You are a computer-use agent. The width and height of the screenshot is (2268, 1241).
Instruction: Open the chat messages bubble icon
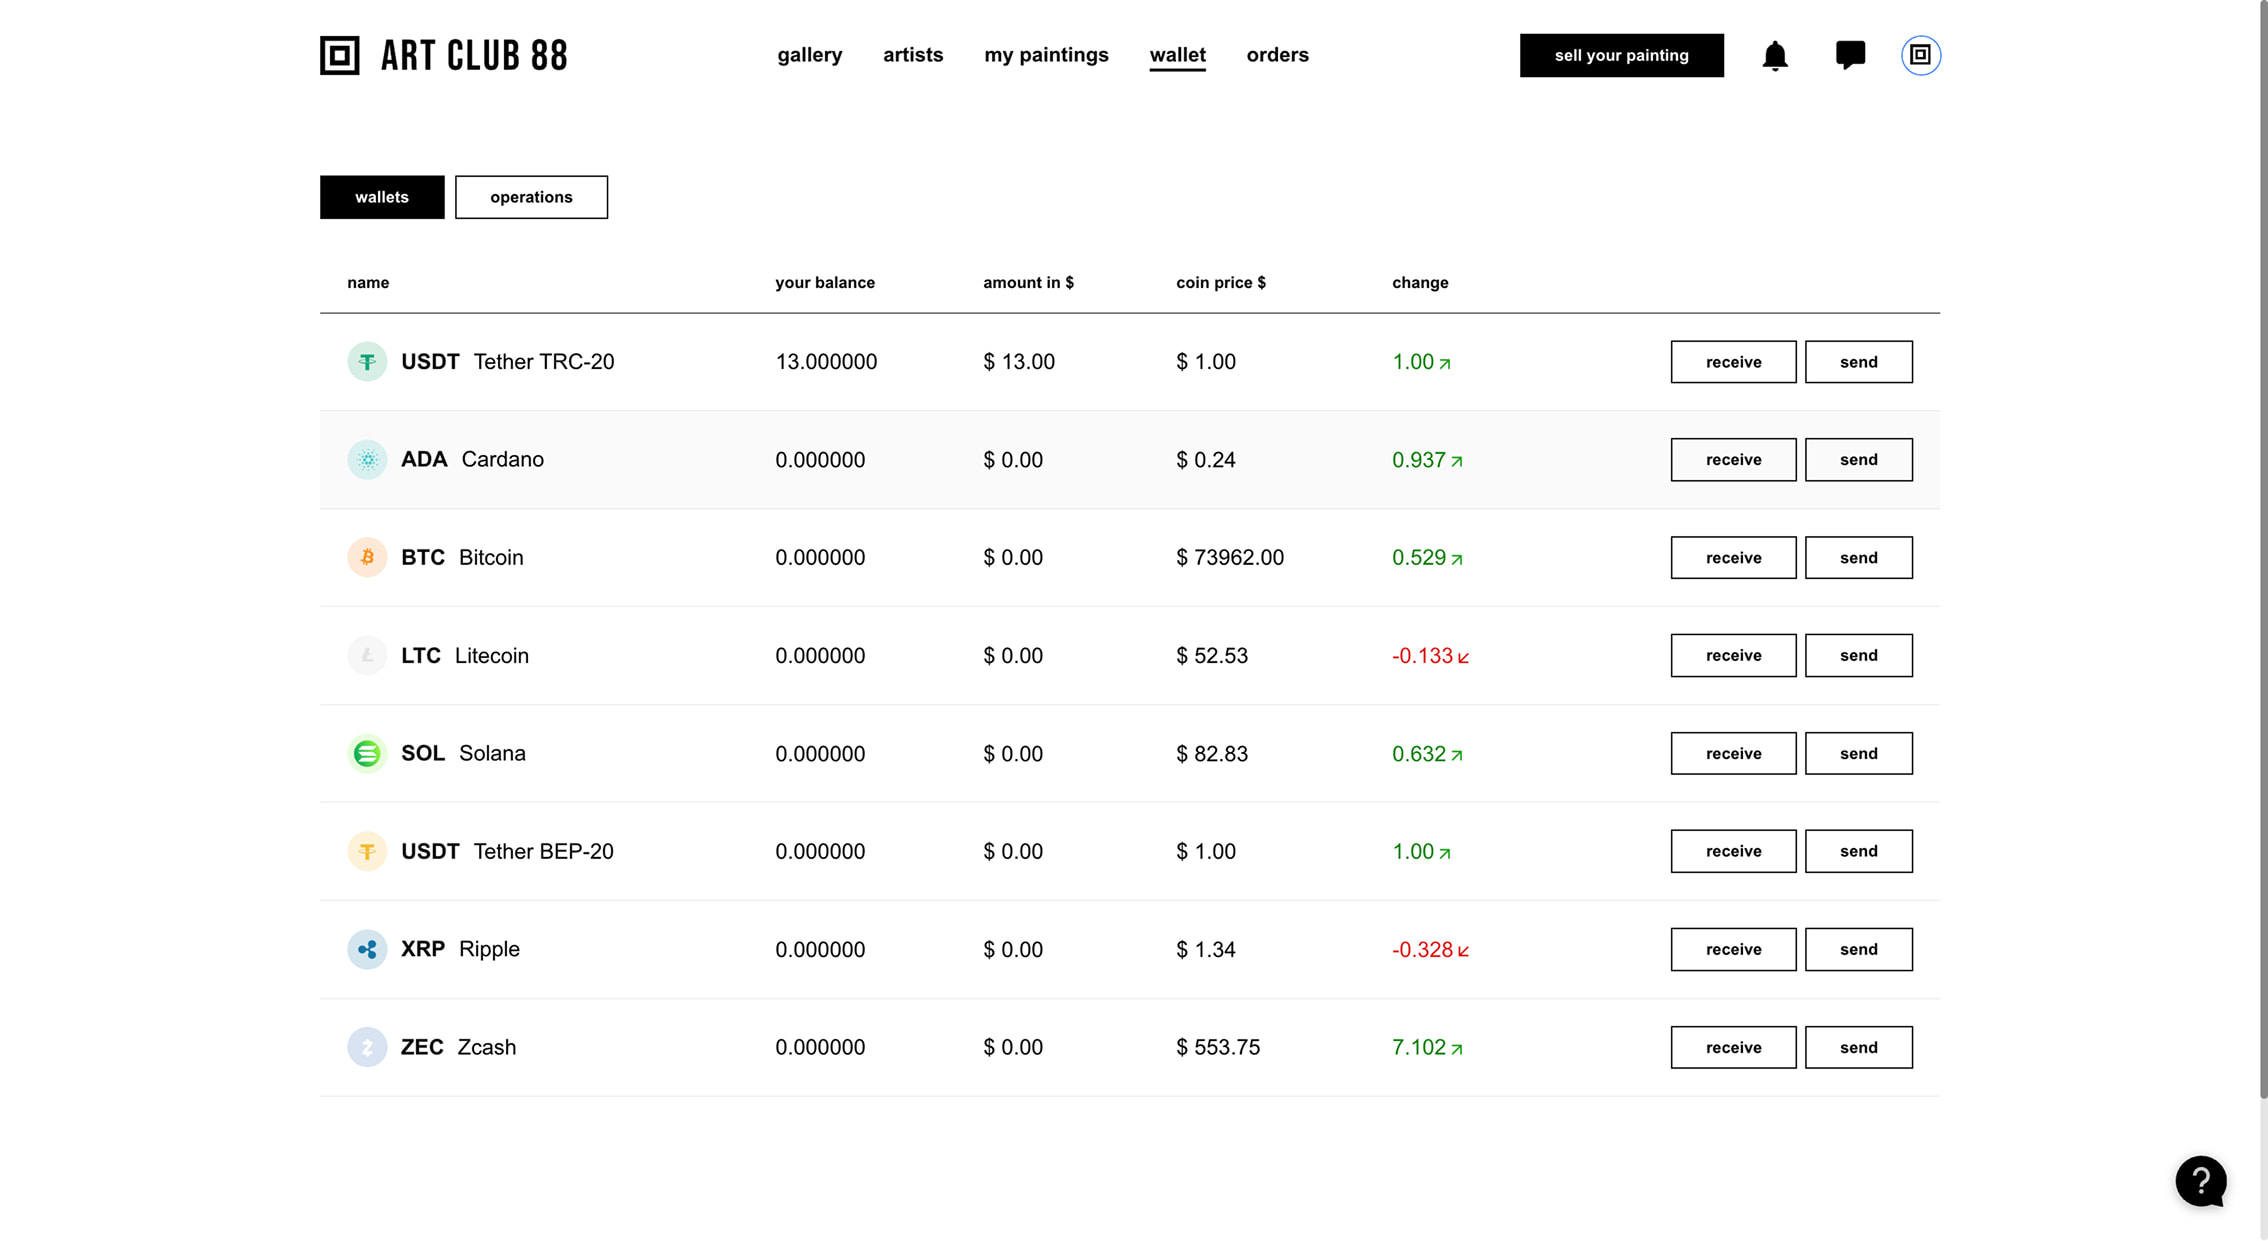(1850, 55)
